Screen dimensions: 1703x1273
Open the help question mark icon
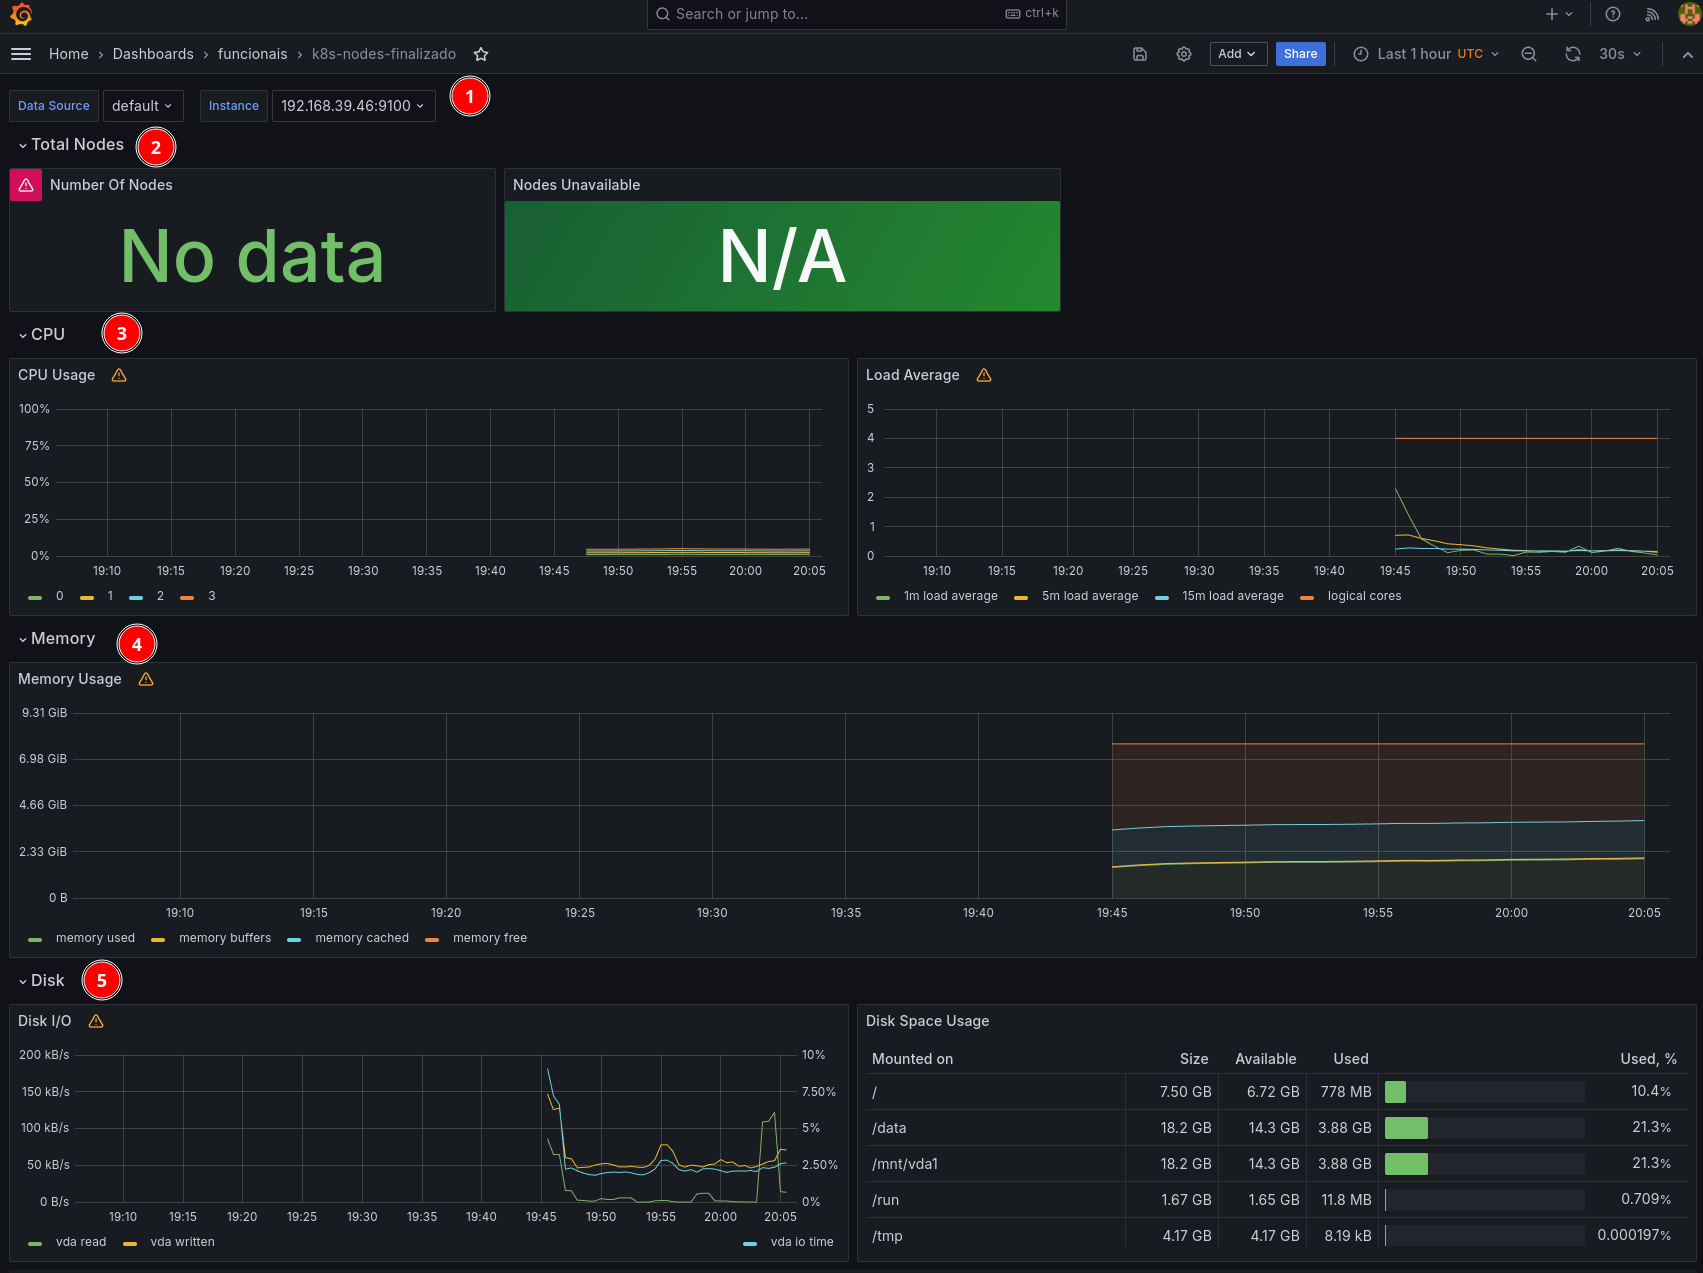(1613, 14)
